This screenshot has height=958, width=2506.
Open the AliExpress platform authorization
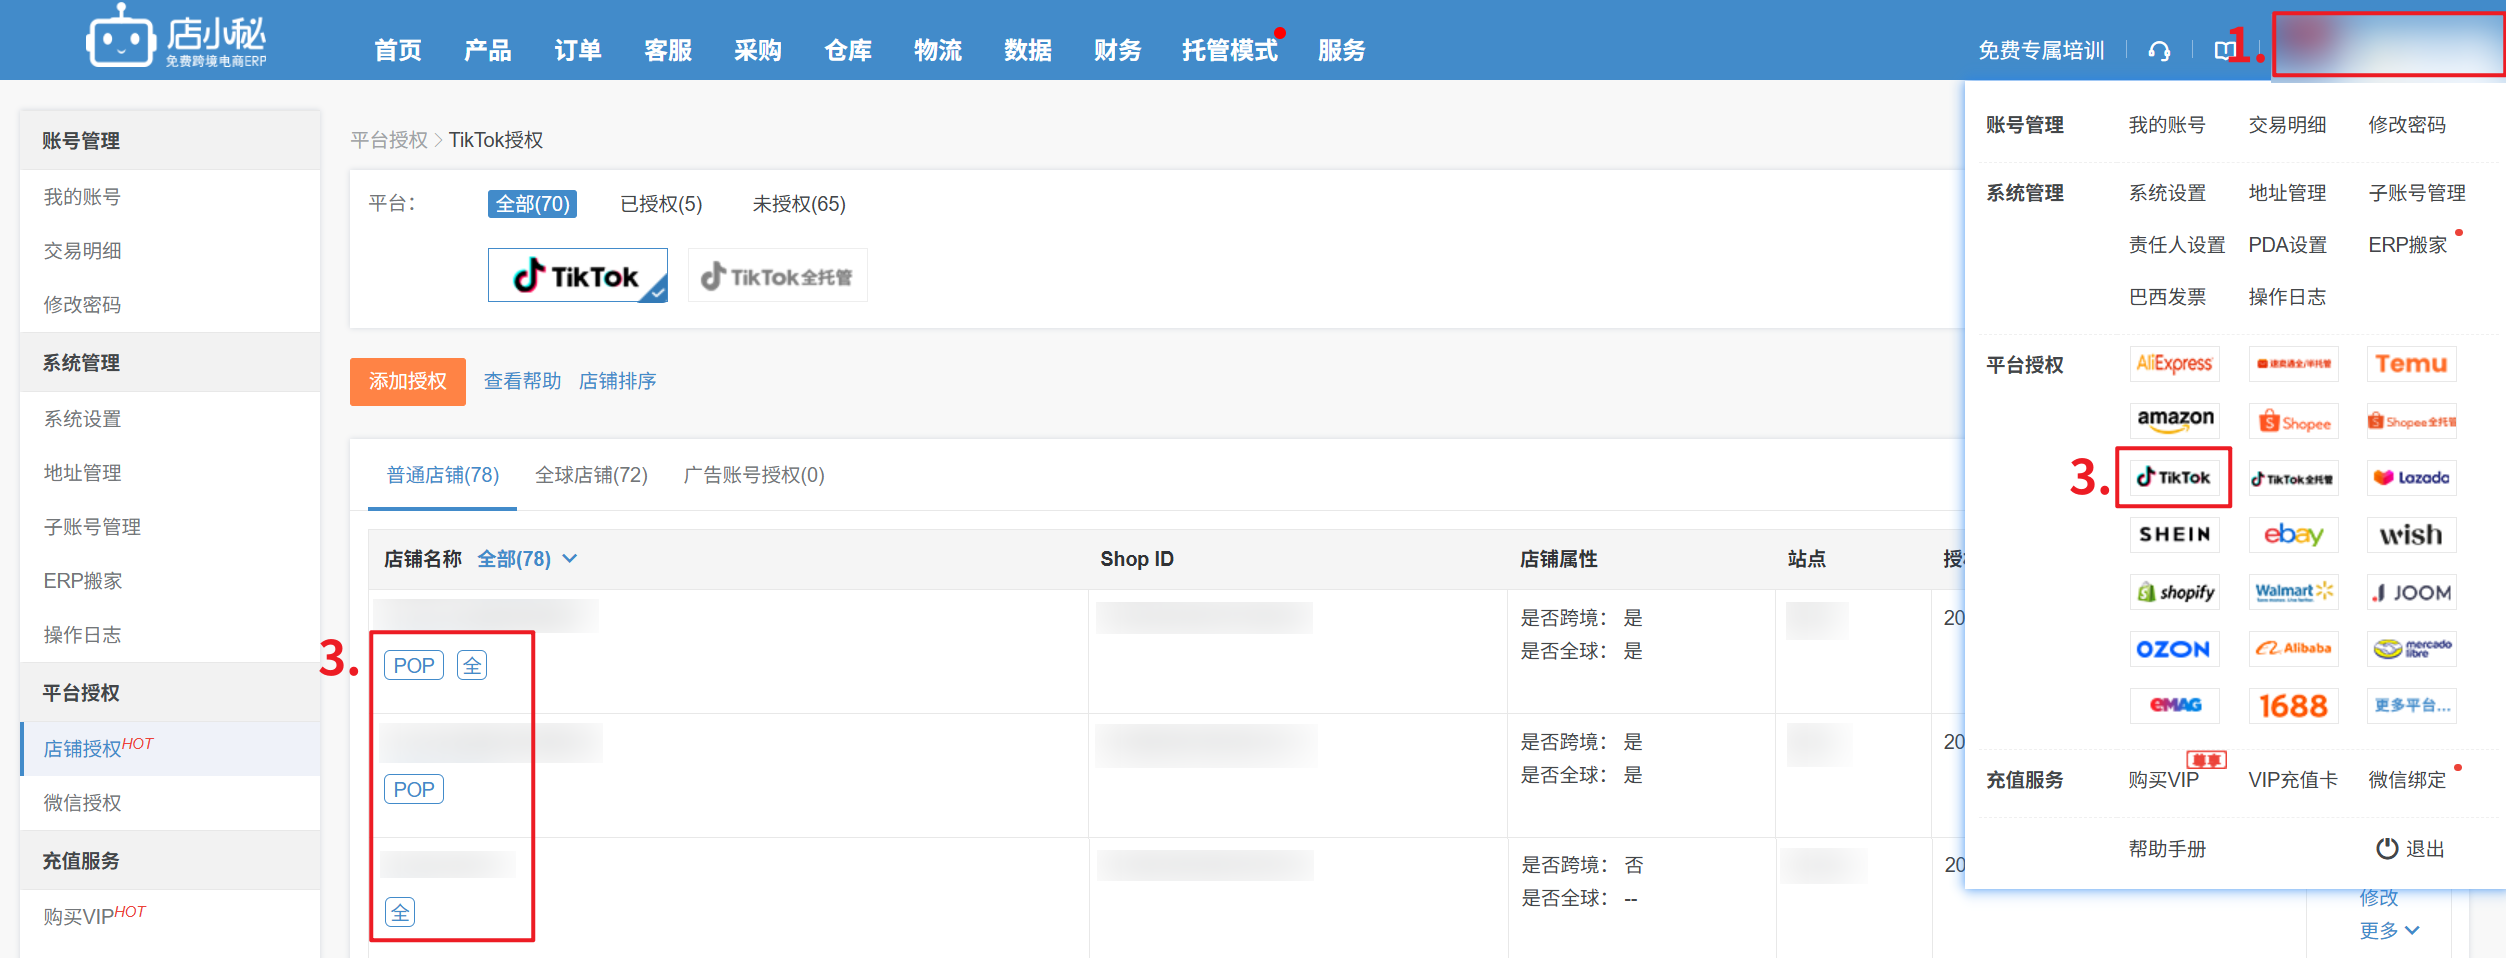[2174, 364]
